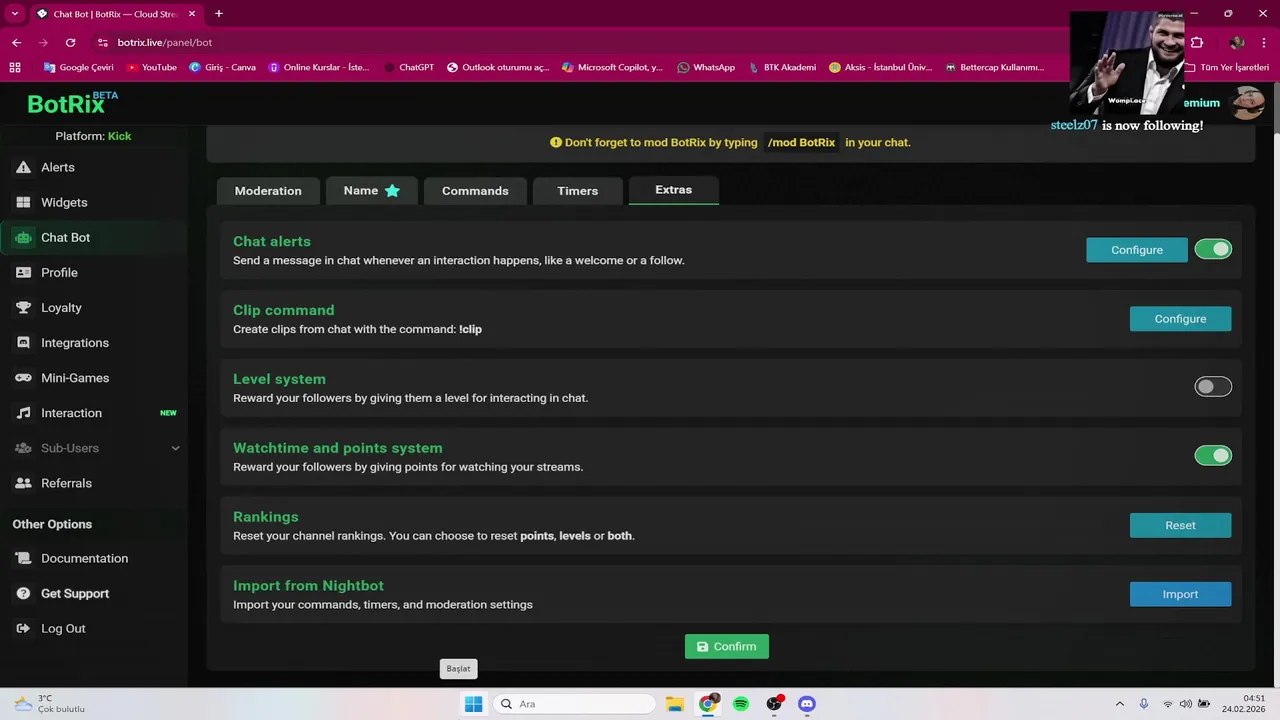Image resolution: width=1280 pixels, height=720 pixels.
Task: Disable Watchtime and points system toggle
Action: pos(1213,456)
